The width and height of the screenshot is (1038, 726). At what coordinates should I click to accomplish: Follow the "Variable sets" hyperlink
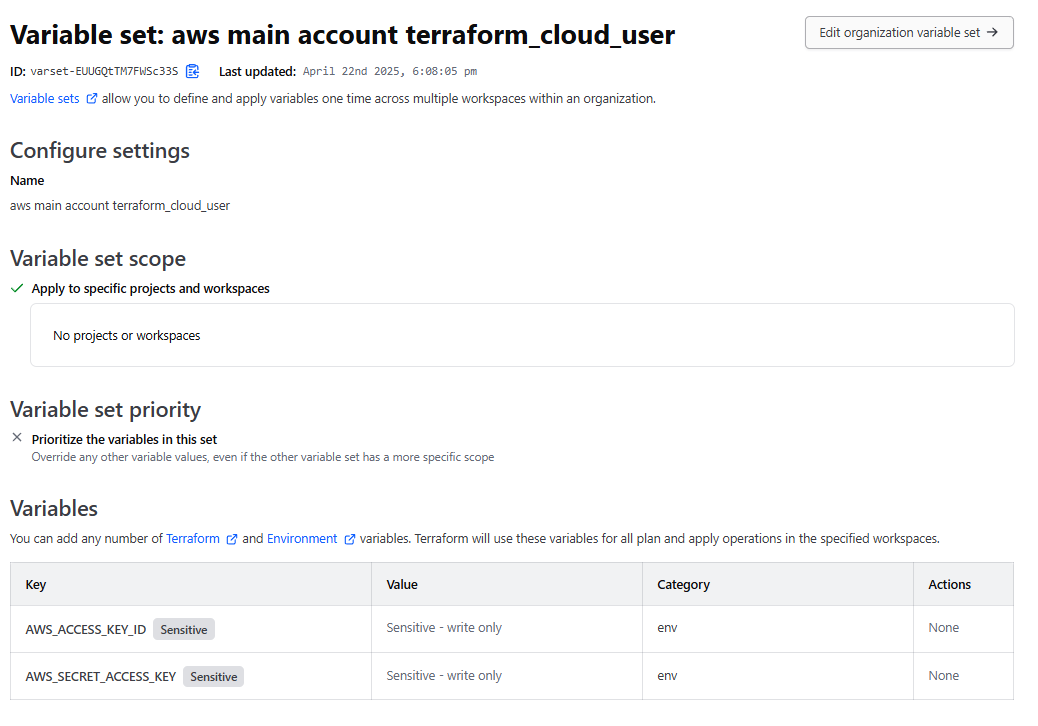[x=45, y=98]
